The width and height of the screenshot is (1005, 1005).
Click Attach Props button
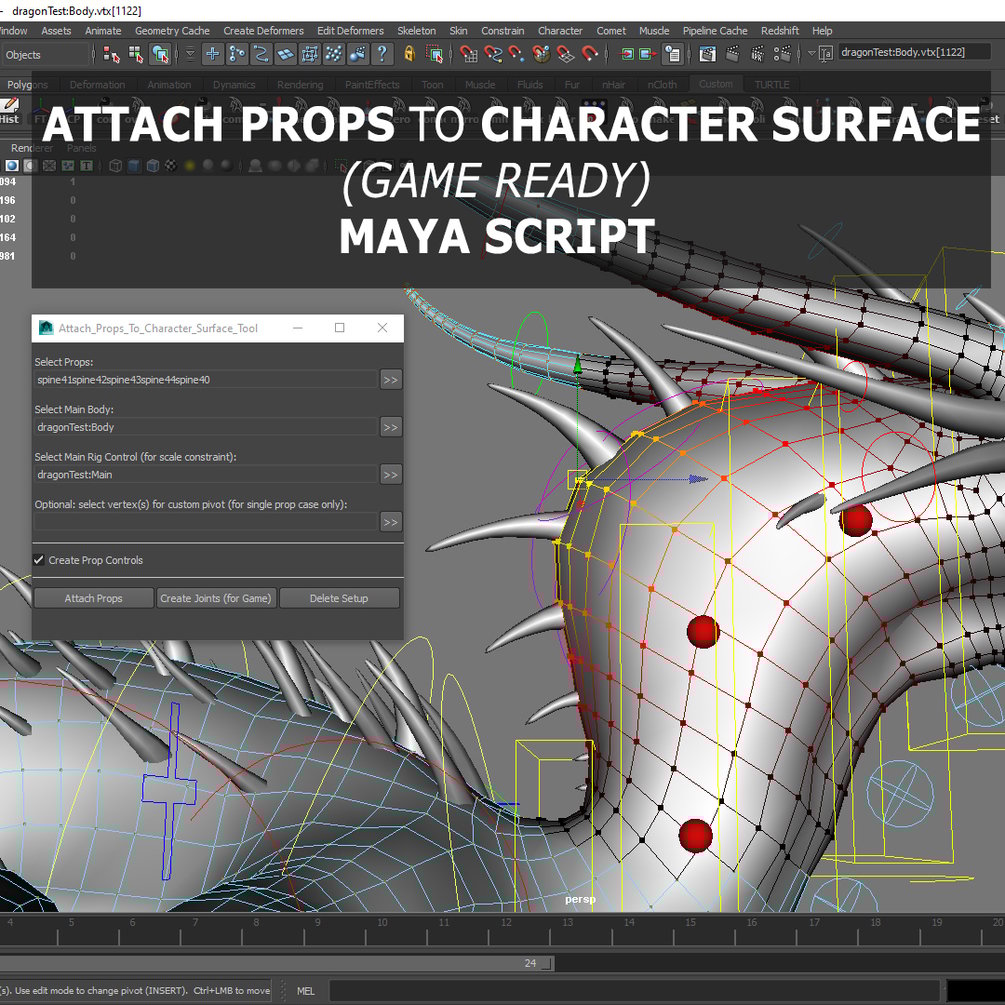click(x=94, y=598)
